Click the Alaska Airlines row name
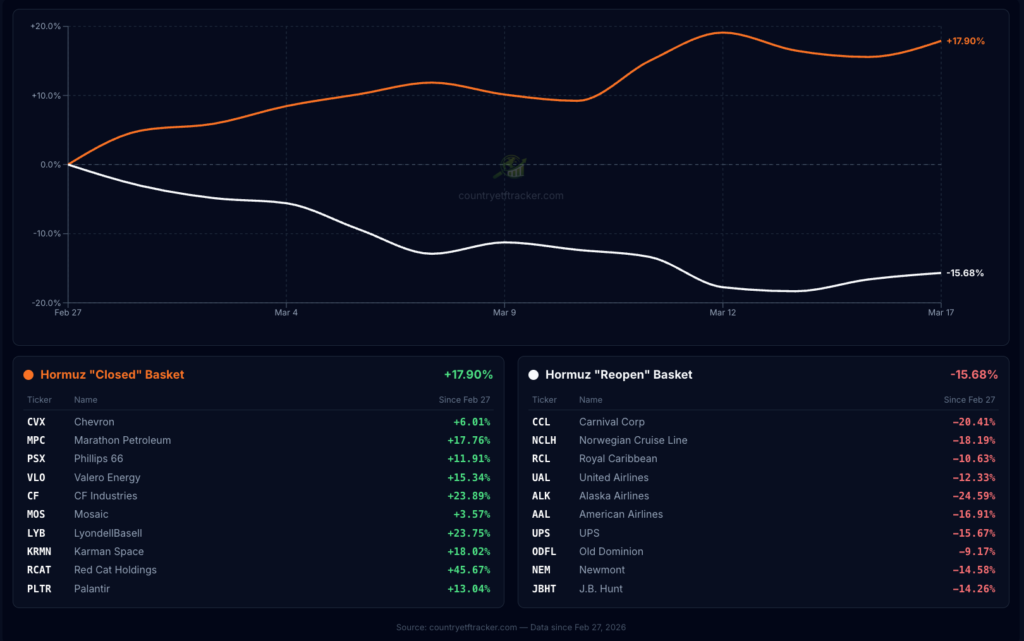 pos(613,496)
